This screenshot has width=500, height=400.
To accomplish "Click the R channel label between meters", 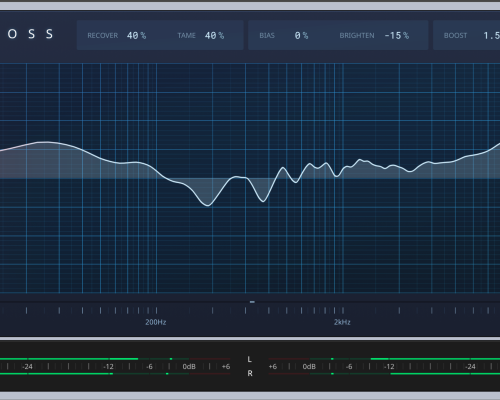I will pos(250,373).
